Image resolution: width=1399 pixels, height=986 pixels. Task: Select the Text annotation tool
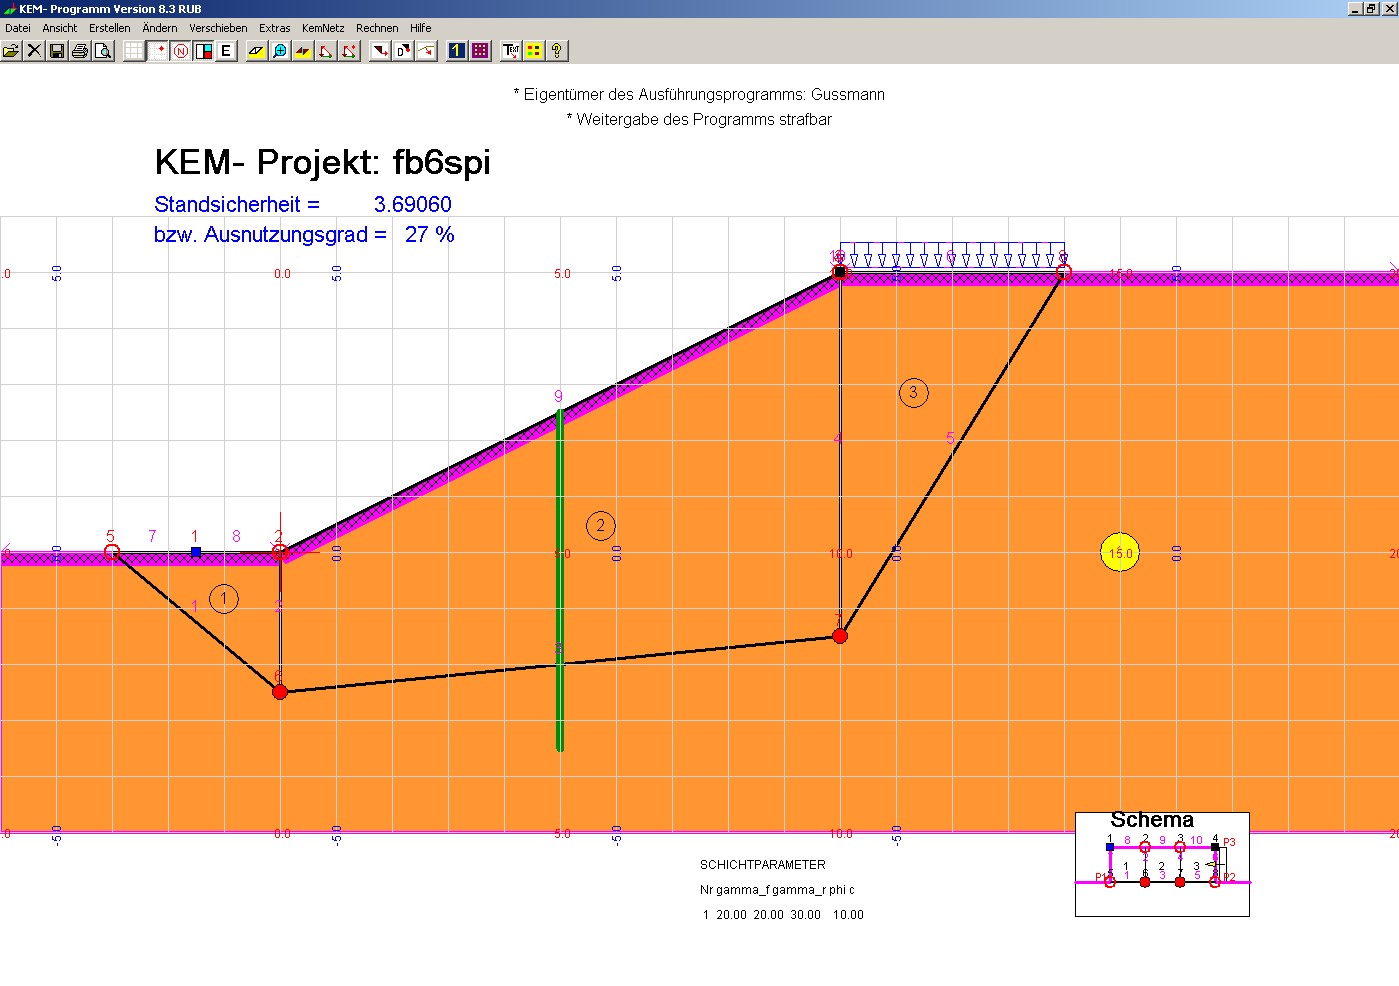511,50
